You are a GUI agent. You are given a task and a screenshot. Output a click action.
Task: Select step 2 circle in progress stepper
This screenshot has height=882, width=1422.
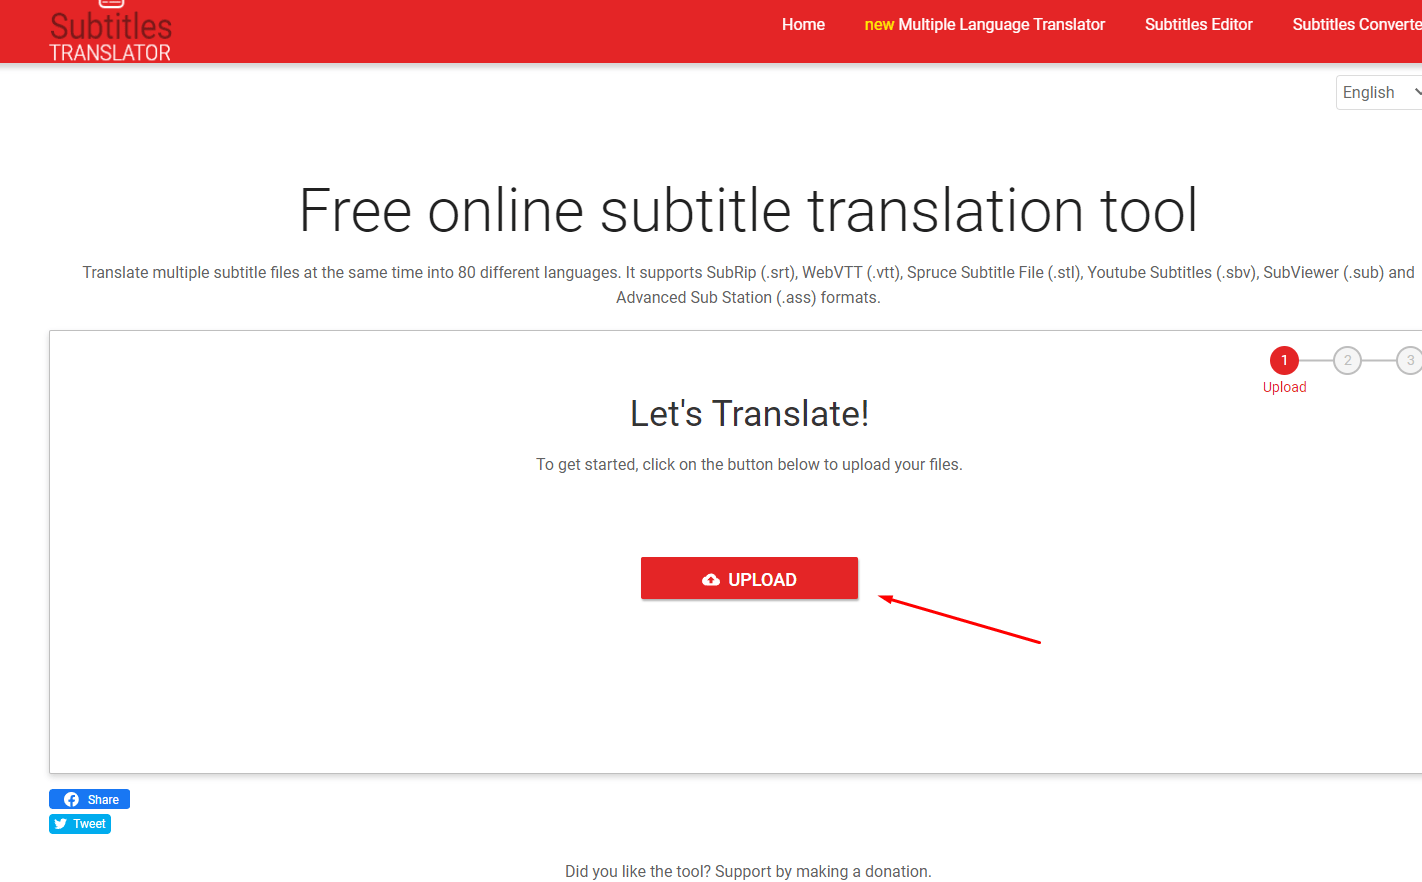(x=1347, y=360)
